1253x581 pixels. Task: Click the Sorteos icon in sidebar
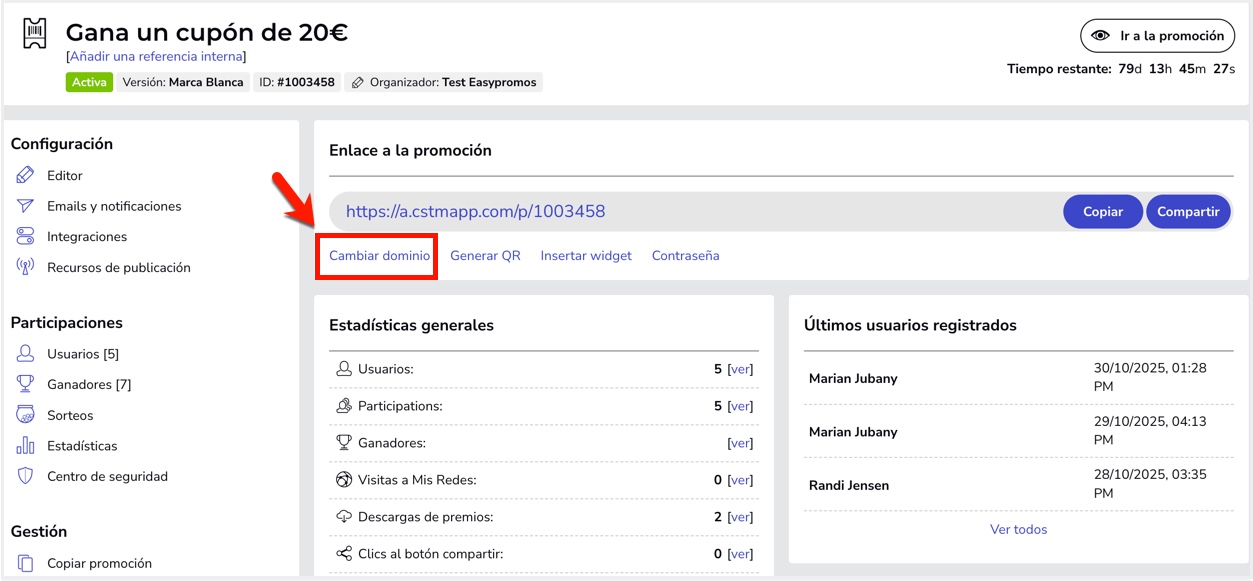pos(26,415)
